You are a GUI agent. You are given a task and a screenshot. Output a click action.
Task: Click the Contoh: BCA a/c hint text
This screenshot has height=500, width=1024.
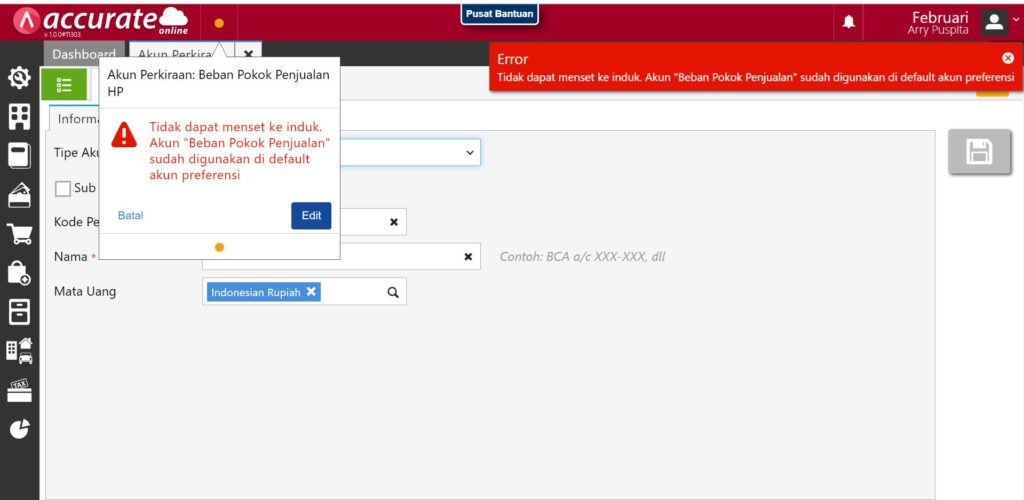click(x=583, y=257)
